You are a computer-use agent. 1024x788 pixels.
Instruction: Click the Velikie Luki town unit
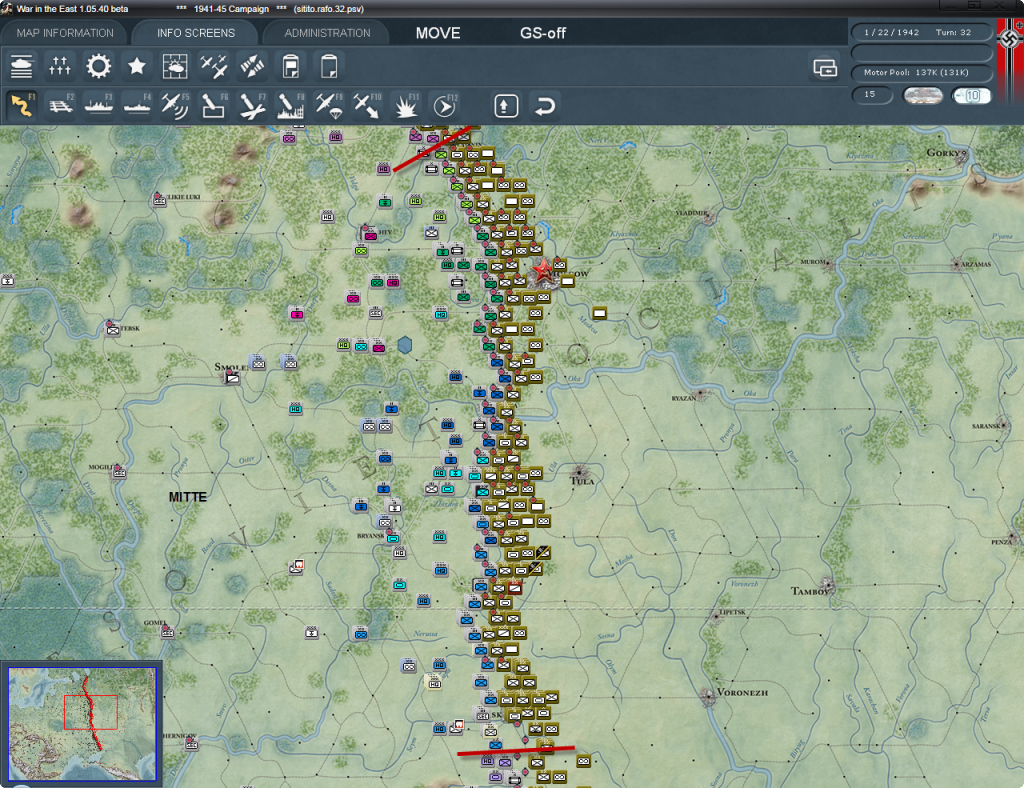coord(159,200)
